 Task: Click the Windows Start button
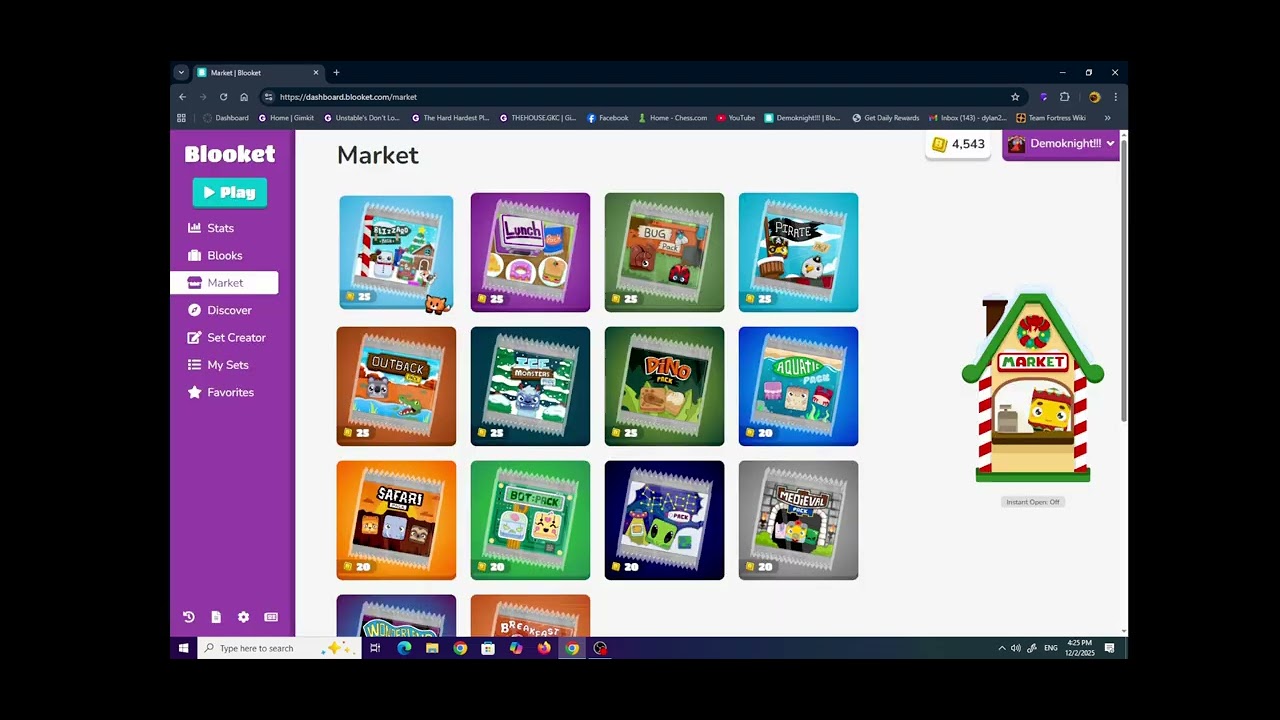click(x=183, y=648)
